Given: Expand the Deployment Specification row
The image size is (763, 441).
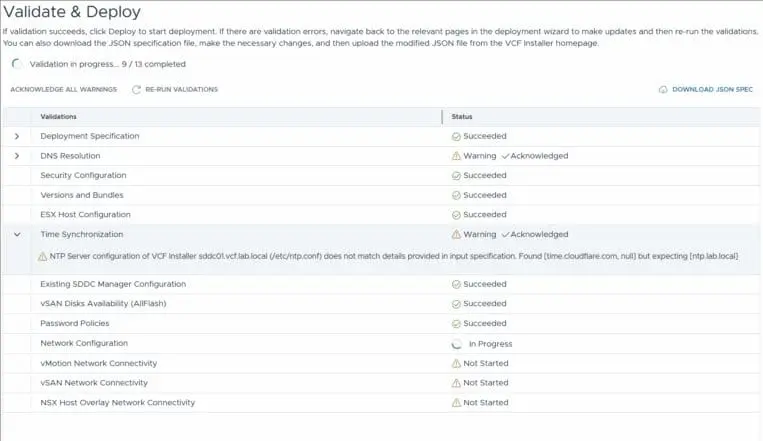Looking at the screenshot, I should point(17,136).
